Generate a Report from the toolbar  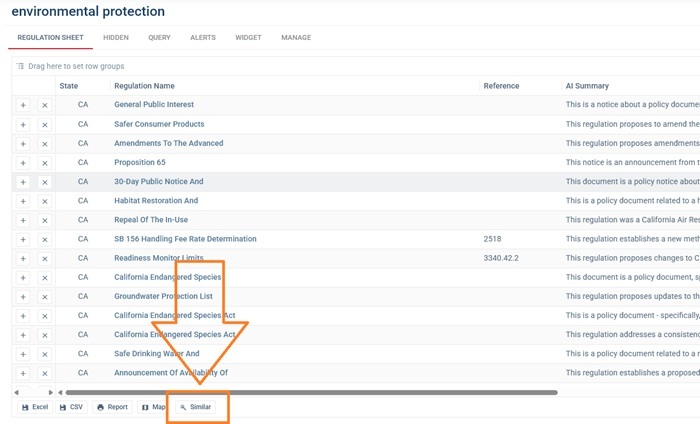(x=112, y=407)
